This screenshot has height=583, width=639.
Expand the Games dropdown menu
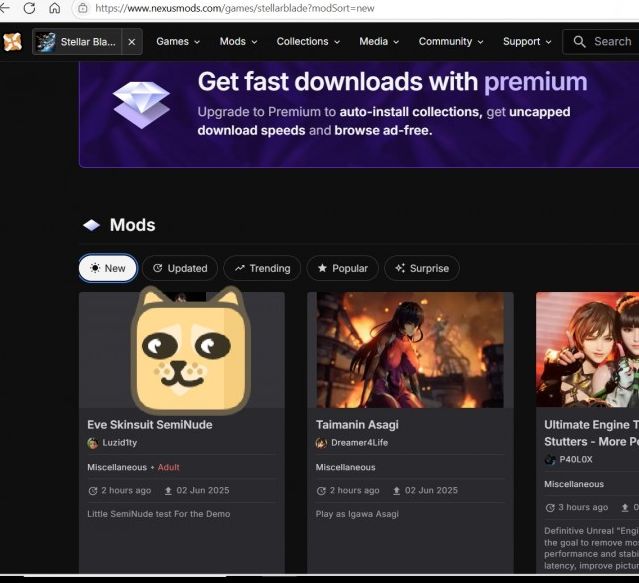pos(178,42)
